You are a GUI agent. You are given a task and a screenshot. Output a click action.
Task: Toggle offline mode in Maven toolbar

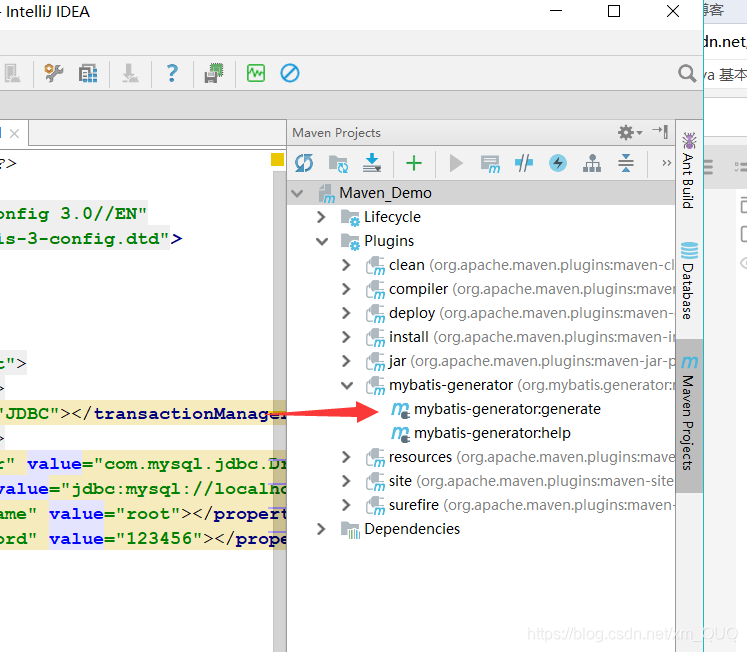pyautogui.click(x=524, y=163)
